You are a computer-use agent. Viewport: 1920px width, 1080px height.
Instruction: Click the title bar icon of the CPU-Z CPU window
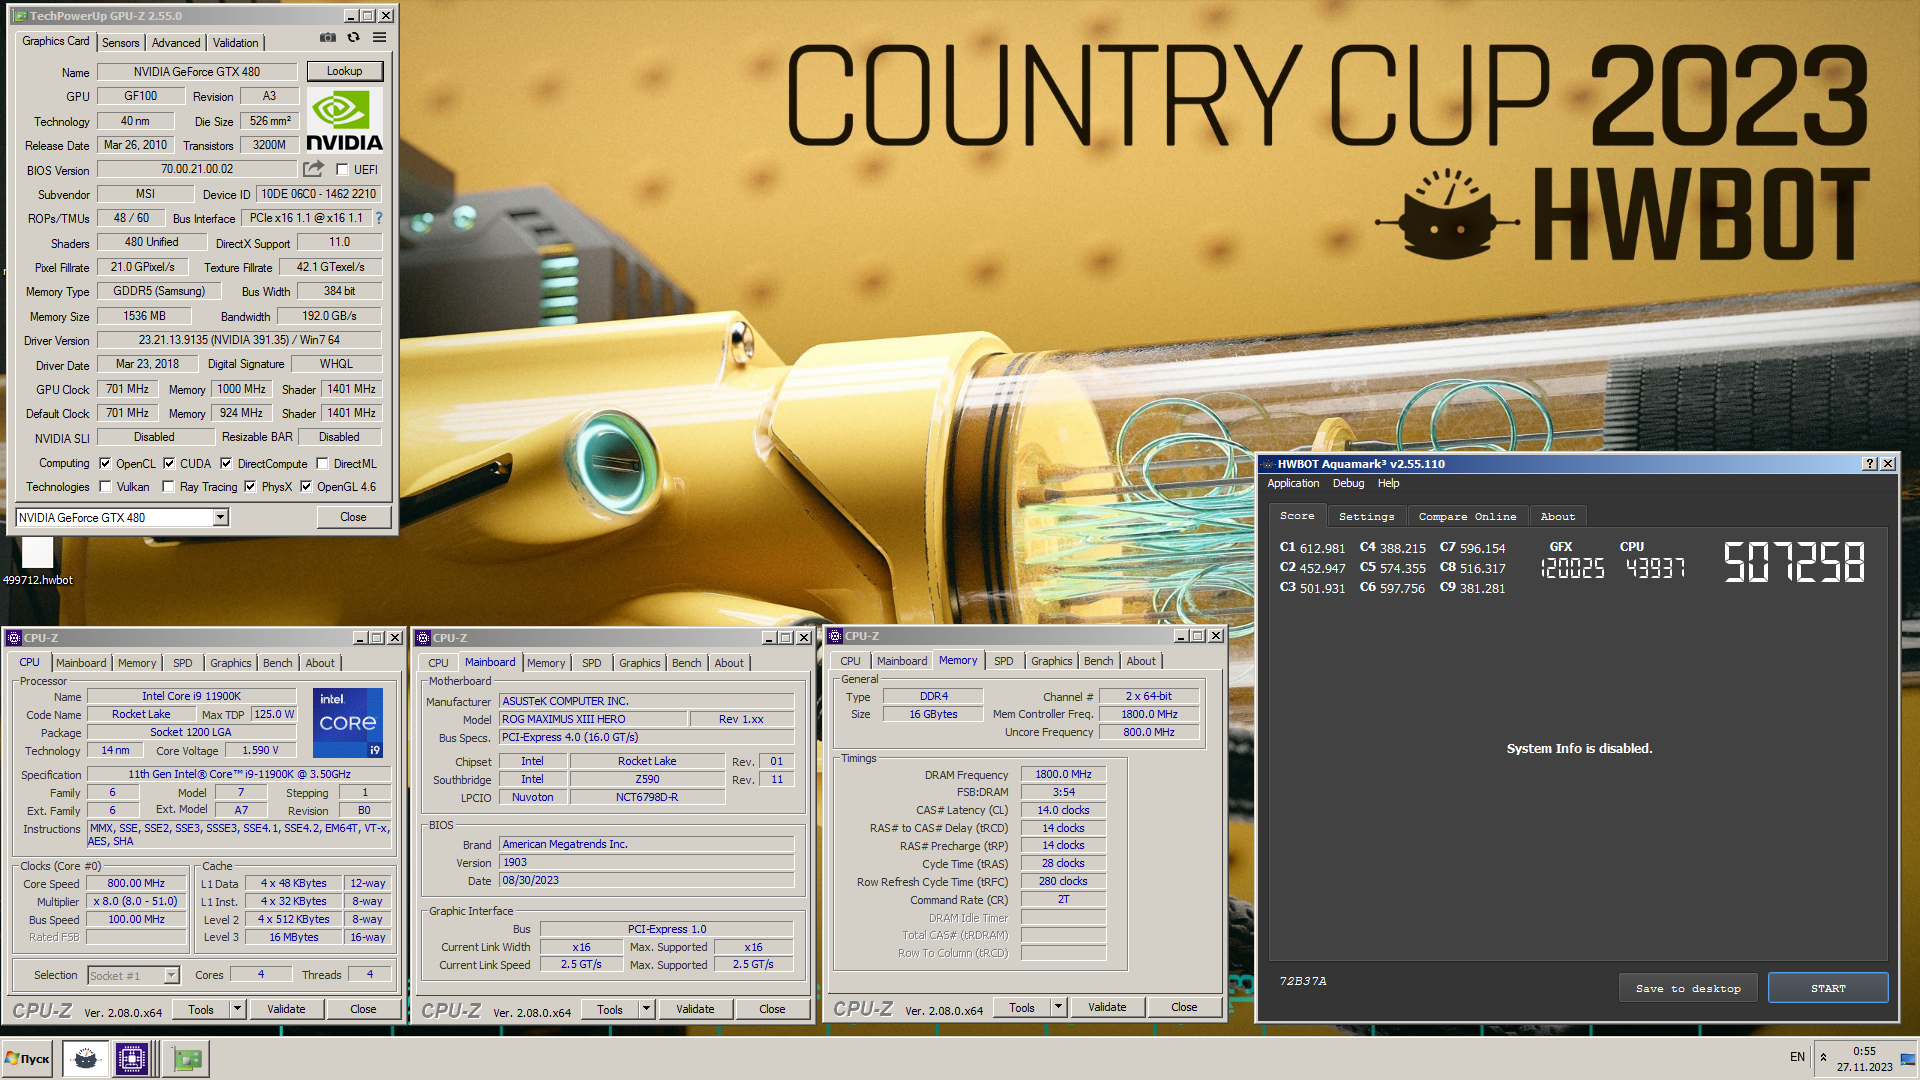click(14, 638)
